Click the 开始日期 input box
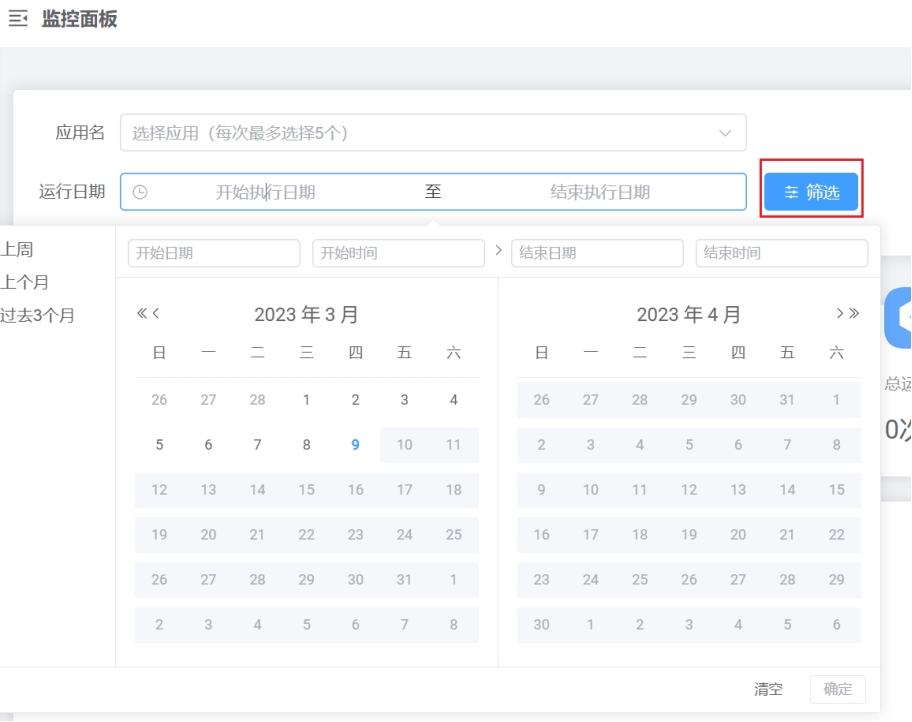This screenshot has height=722, width=912. coord(214,253)
